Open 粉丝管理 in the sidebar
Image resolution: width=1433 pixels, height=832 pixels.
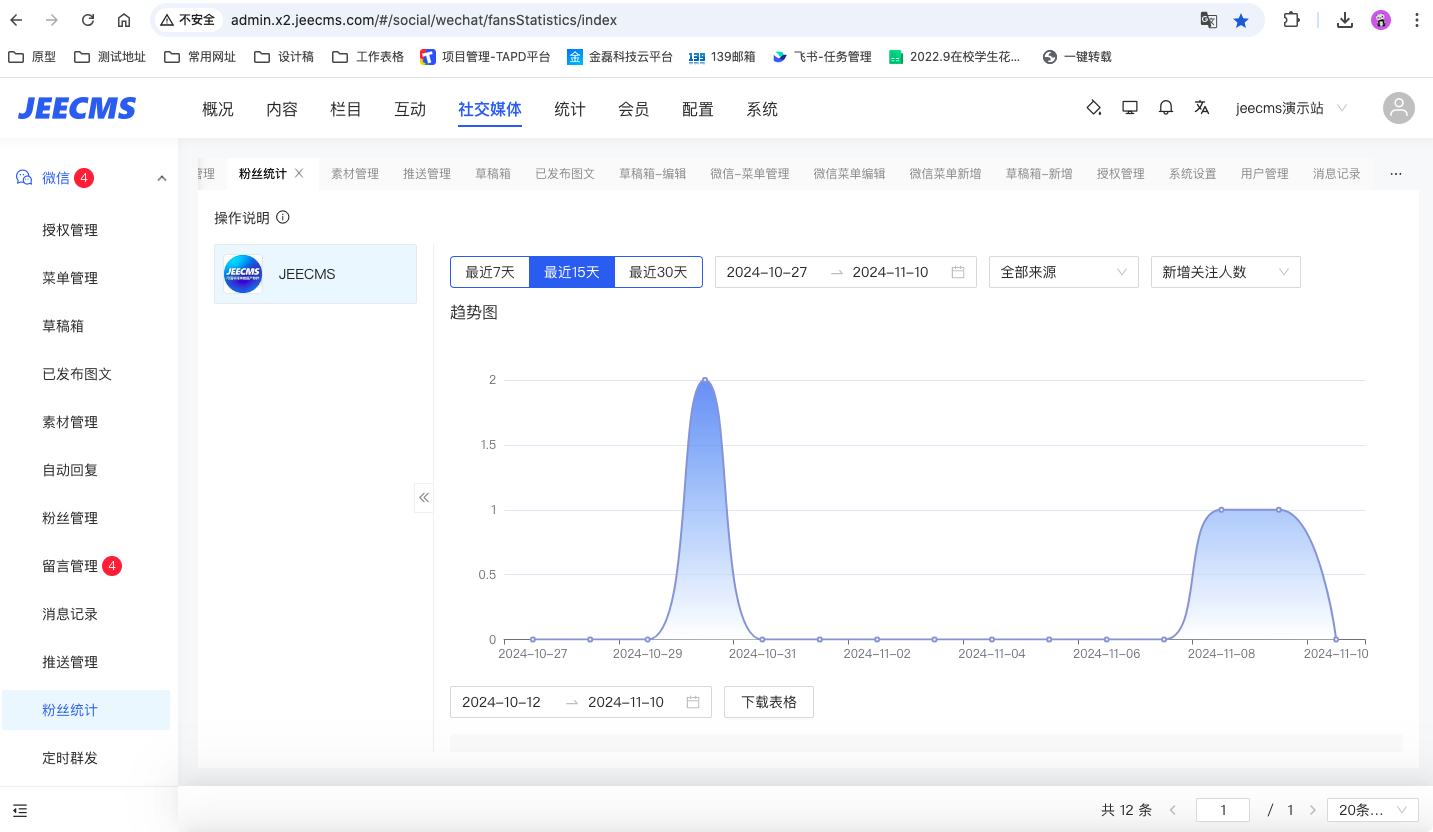click(70, 518)
